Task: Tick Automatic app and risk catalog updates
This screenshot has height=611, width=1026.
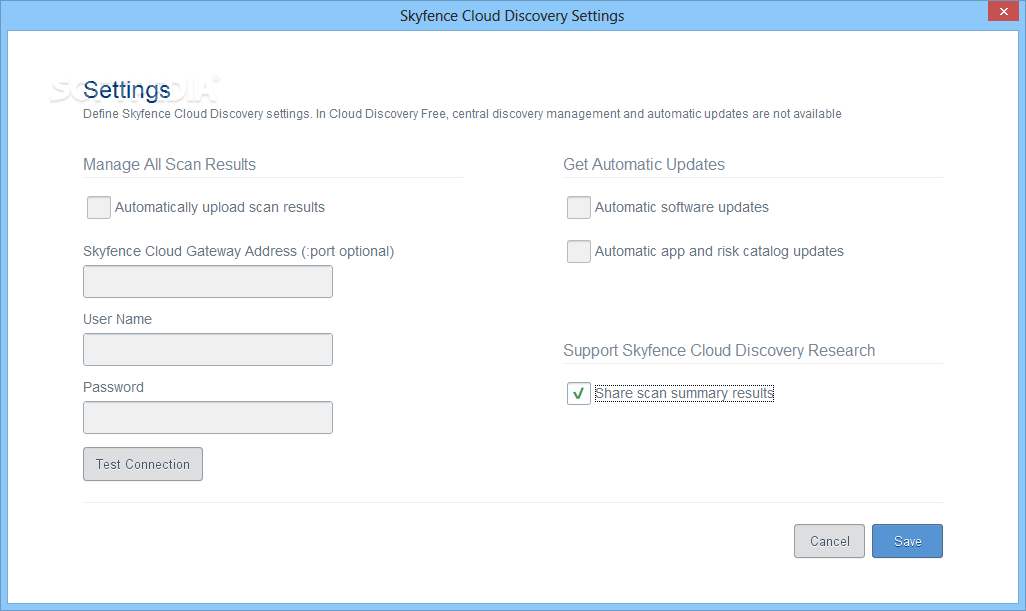Action: tap(578, 251)
